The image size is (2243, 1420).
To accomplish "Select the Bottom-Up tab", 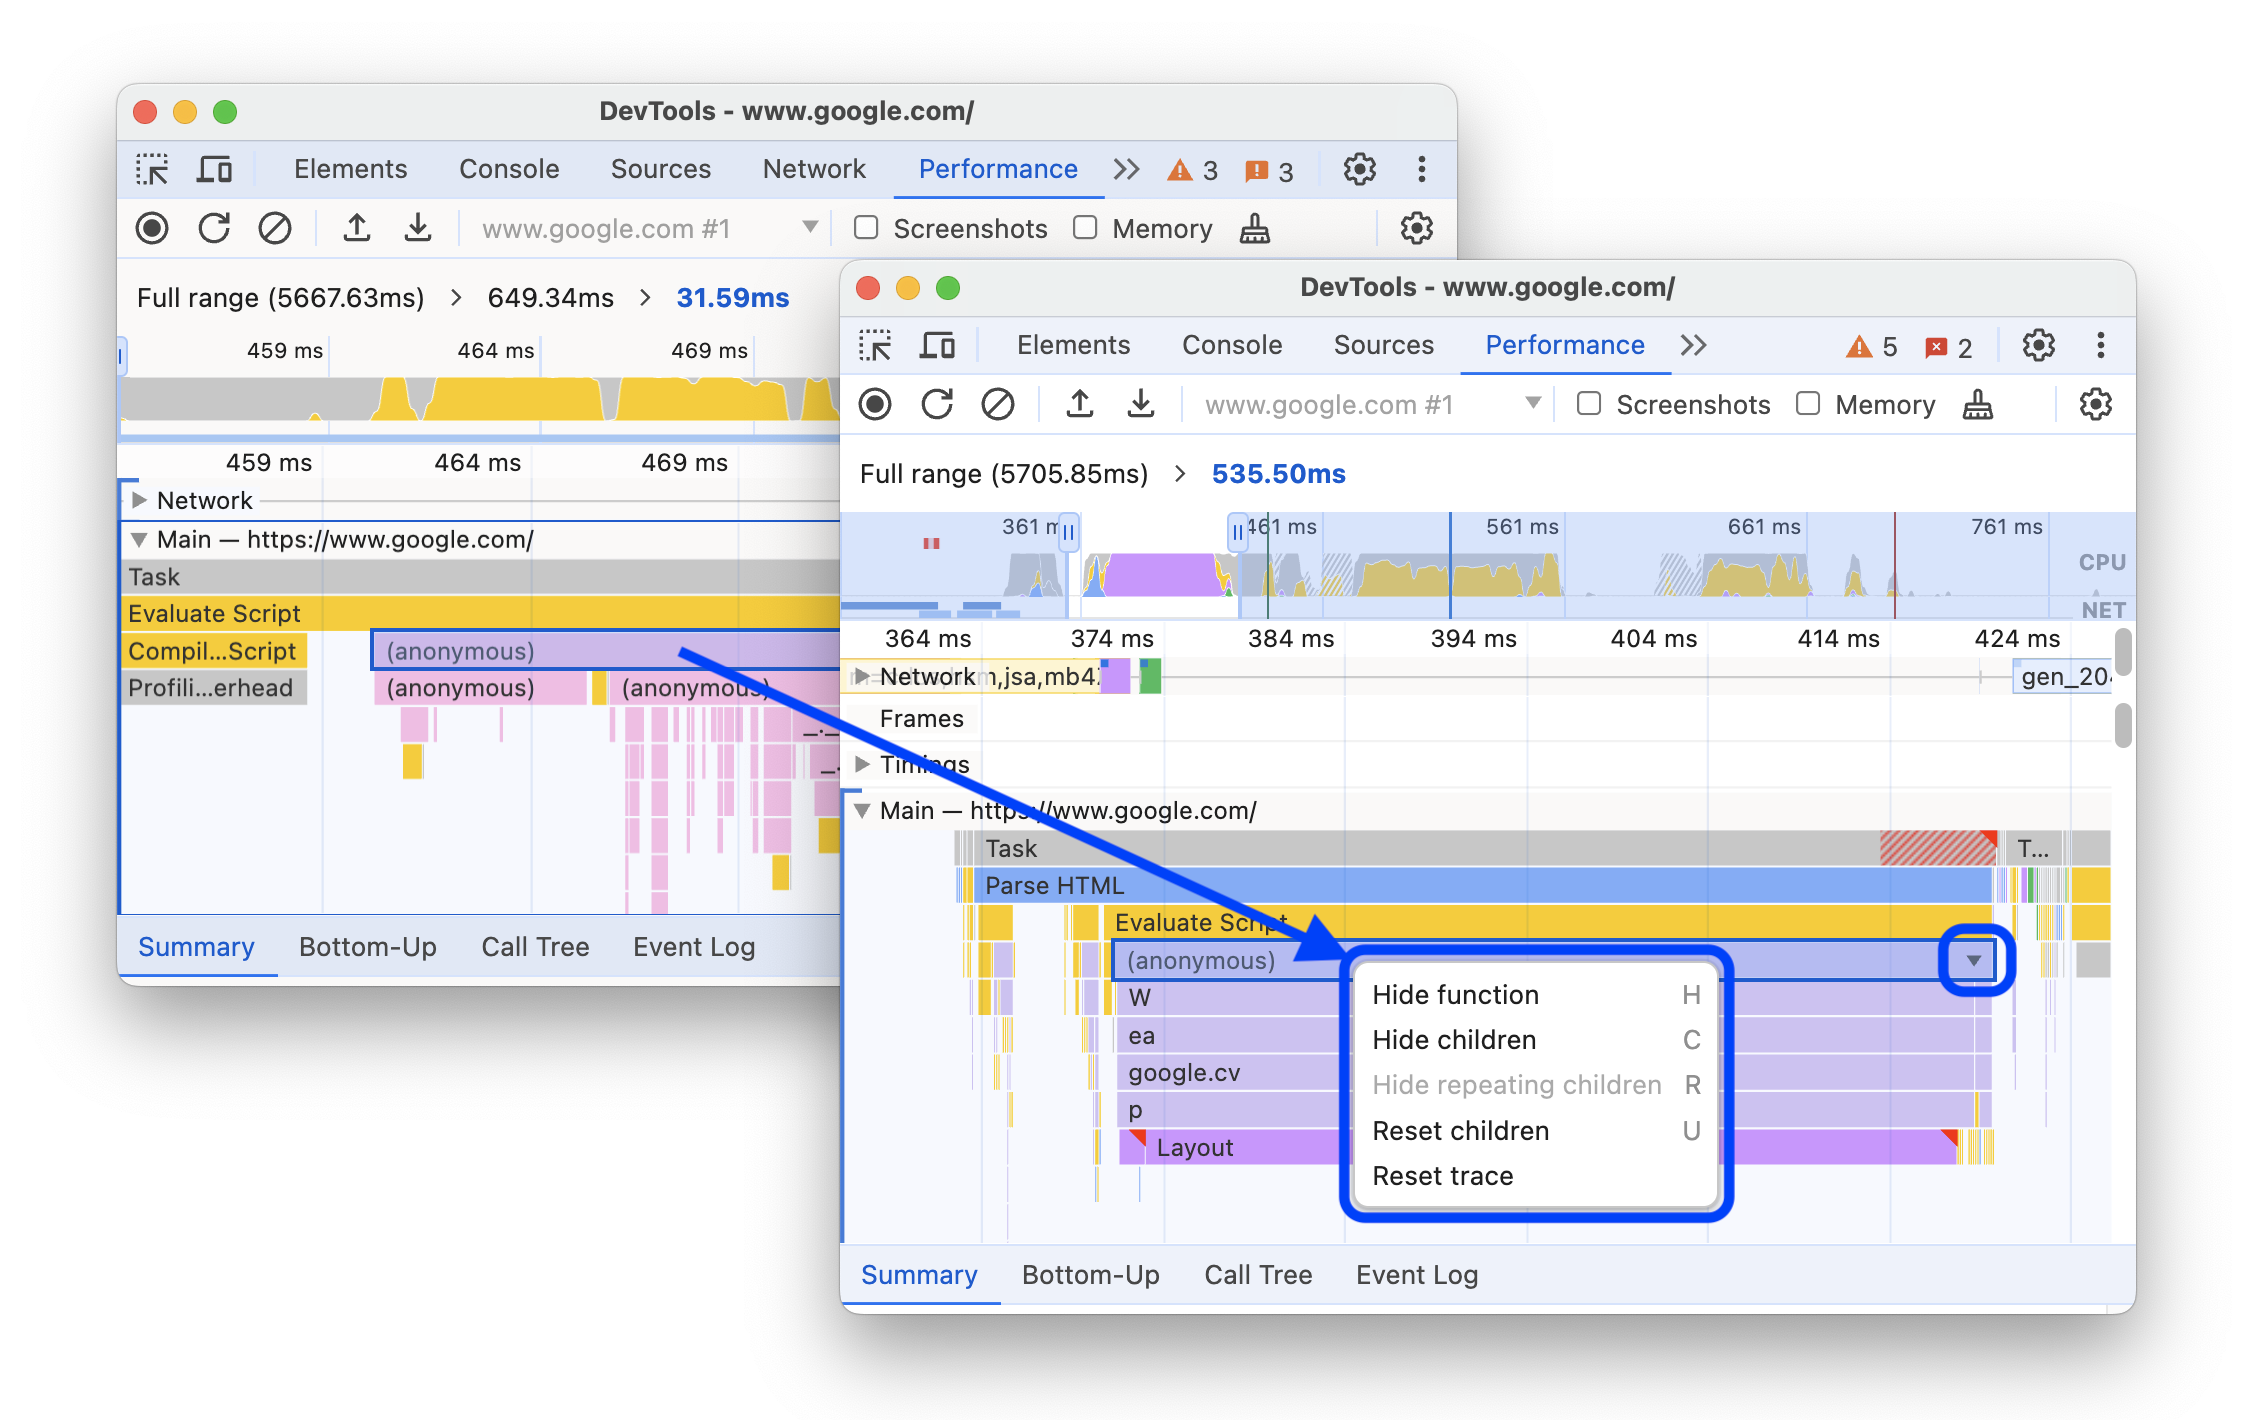I will tap(1087, 1276).
